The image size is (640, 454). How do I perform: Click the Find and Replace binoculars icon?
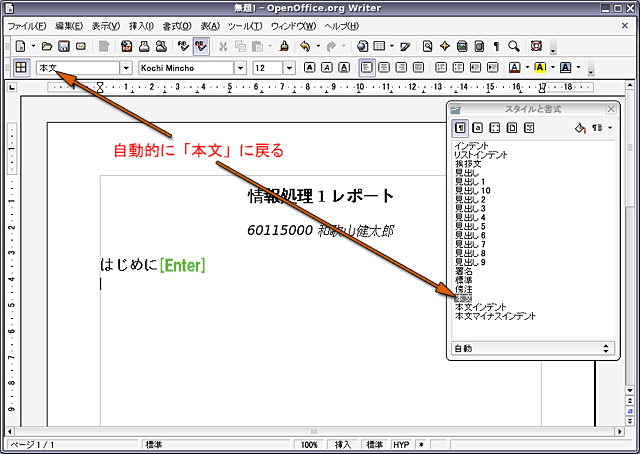[427, 46]
